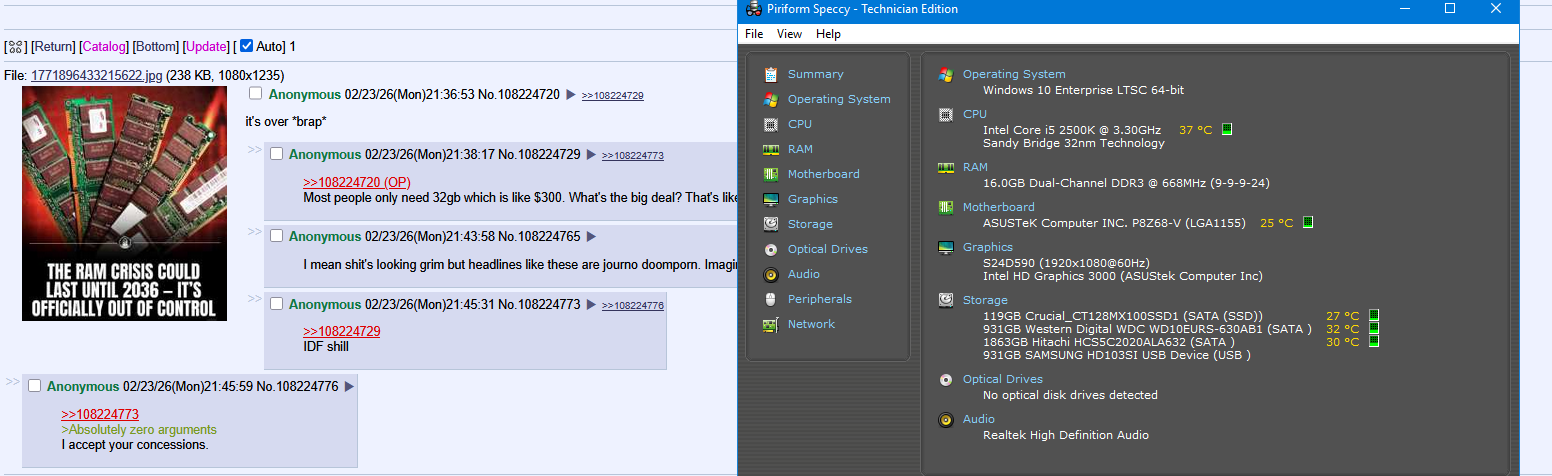The width and height of the screenshot is (1552, 476).
Task: Expand RAM crisis thumbnail image
Action: pyautogui.click(x=125, y=203)
